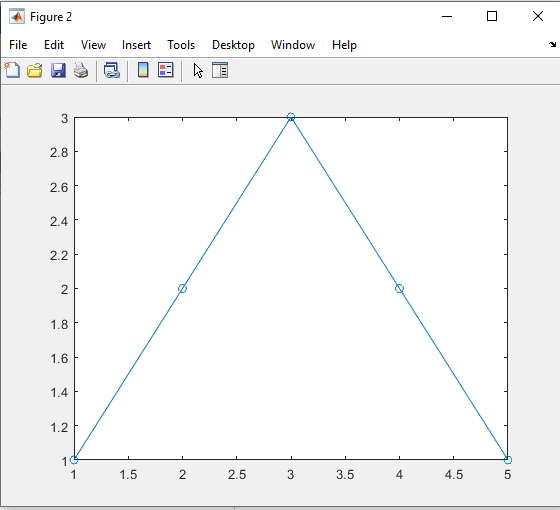560x510 pixels.
Task: Create a new figure with the New icon
Action: pyautogui.click(x=12, y=70)
